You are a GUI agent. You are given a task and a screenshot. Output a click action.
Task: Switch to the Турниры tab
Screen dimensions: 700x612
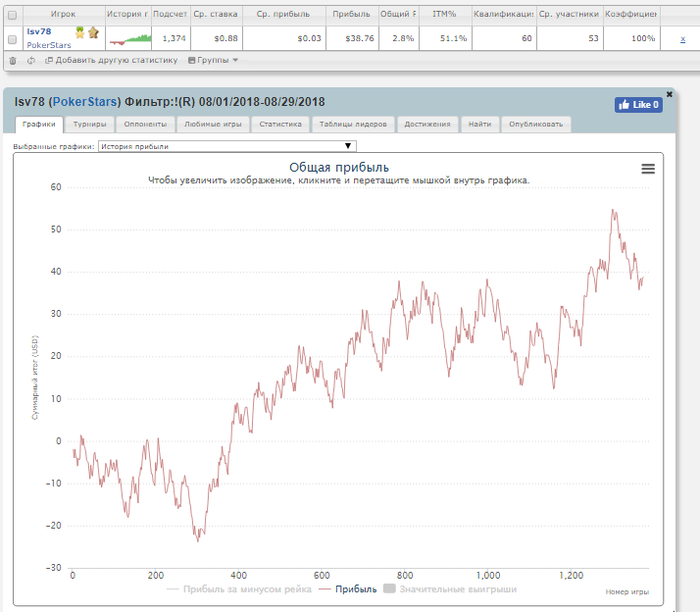(90, 124)
